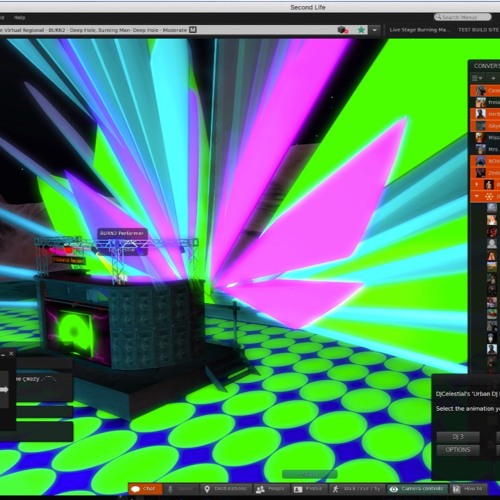This screenshot has height=500, width=500.
Task: Select the 'Mrs.' conversation row
Action: pyautogui.click(x=485, y=149)
